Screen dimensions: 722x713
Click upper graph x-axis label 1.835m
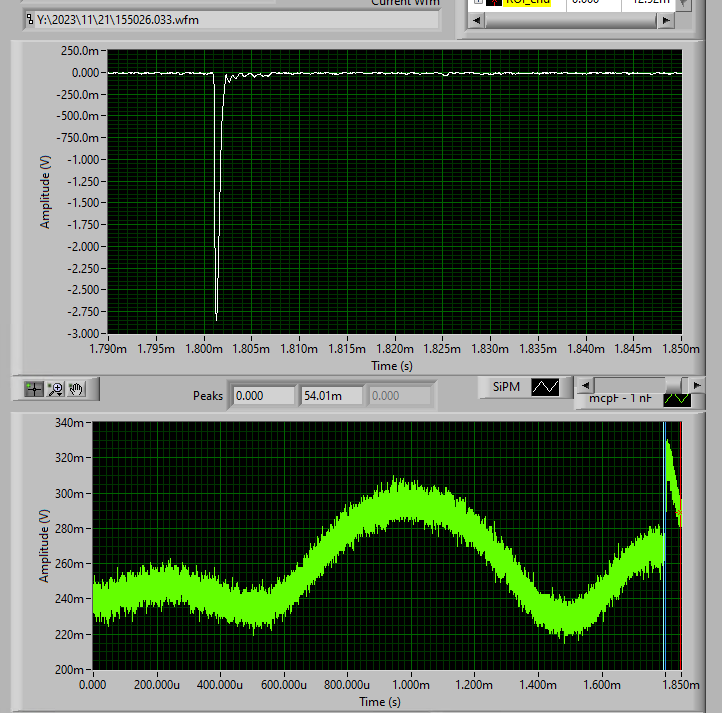point(538,349)
